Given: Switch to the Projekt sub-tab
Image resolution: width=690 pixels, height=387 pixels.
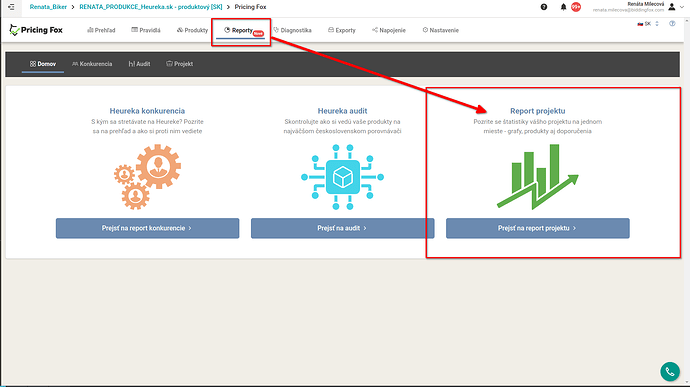Looking at the screenshot, I should click(180, 64).
